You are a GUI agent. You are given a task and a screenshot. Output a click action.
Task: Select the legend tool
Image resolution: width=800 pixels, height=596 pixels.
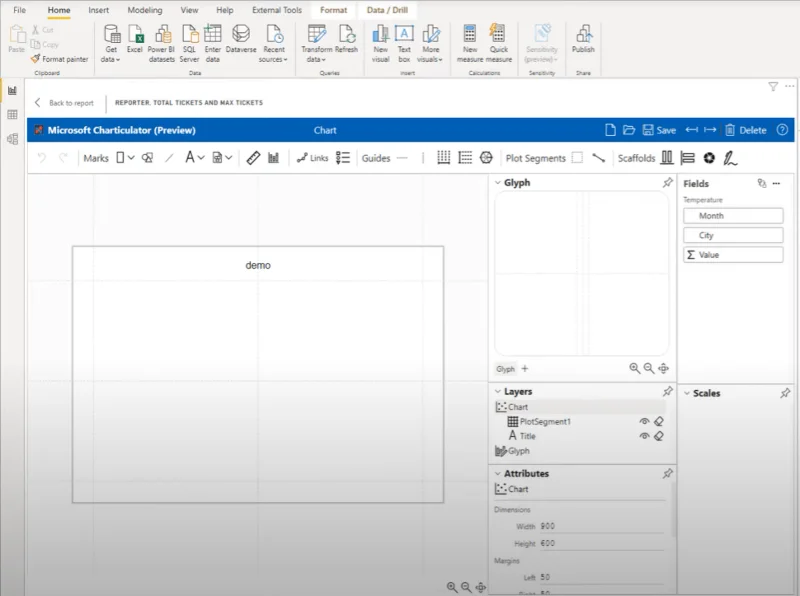[x=343, y=158]
